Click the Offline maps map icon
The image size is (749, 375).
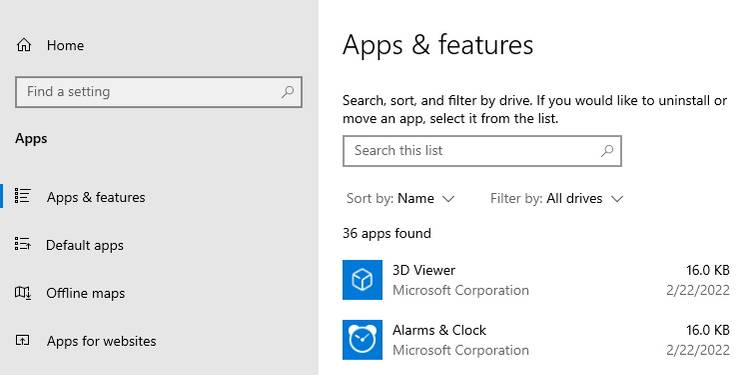point(22,292)
